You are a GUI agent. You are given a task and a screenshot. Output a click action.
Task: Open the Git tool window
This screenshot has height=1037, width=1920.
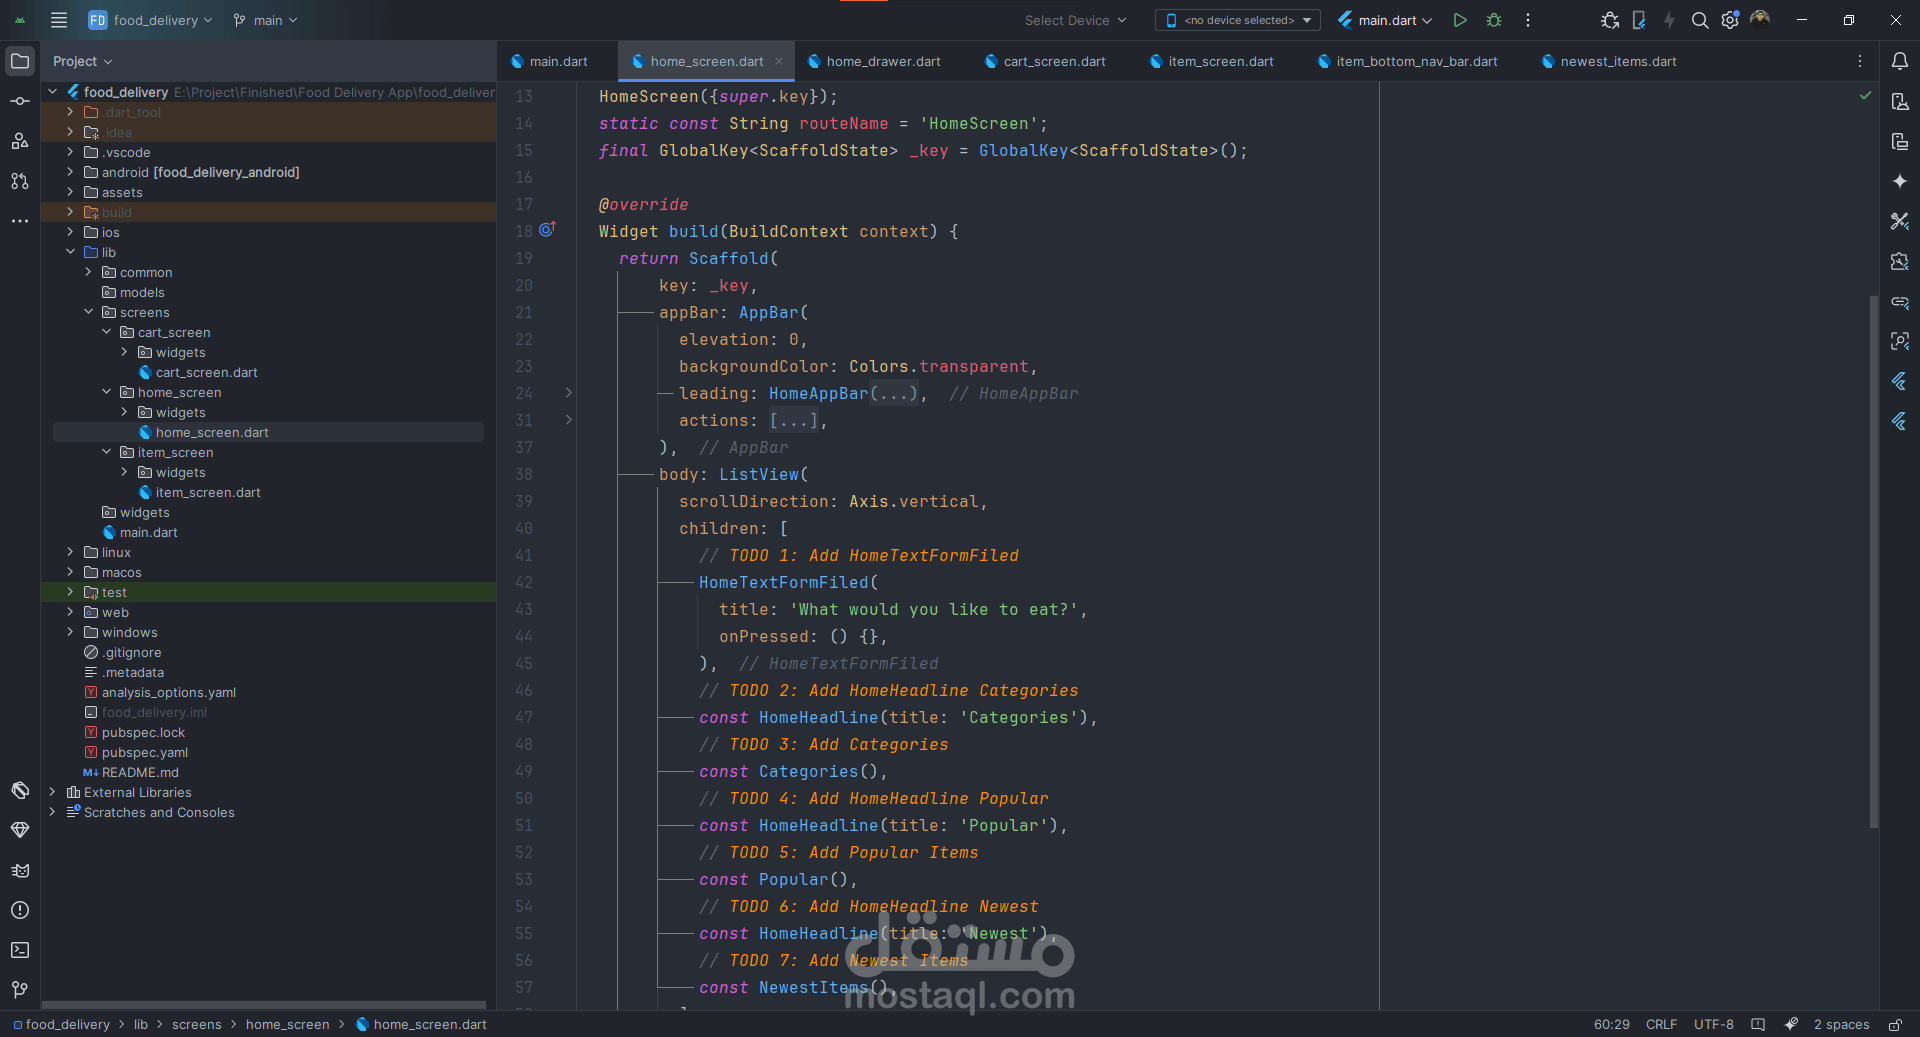20,990
